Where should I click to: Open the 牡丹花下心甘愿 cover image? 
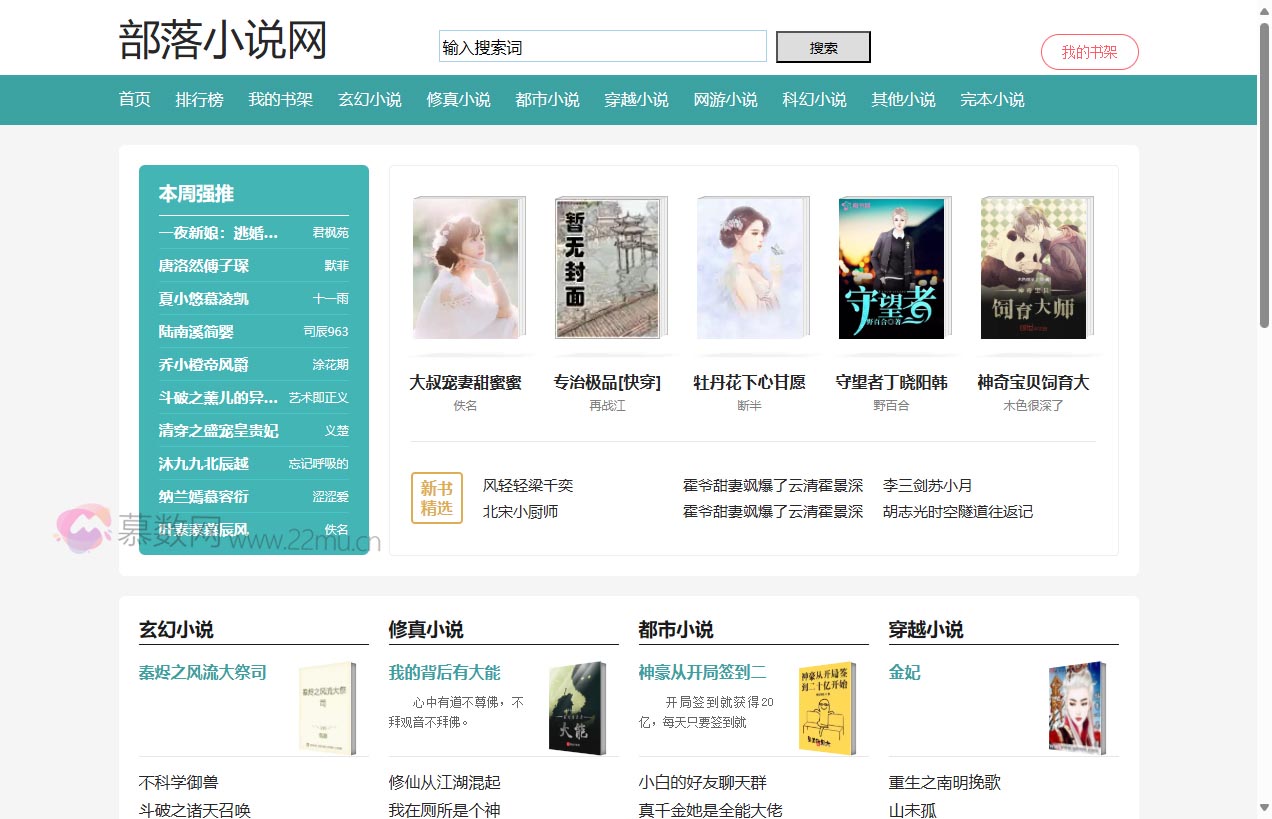(x=750, y=268)
